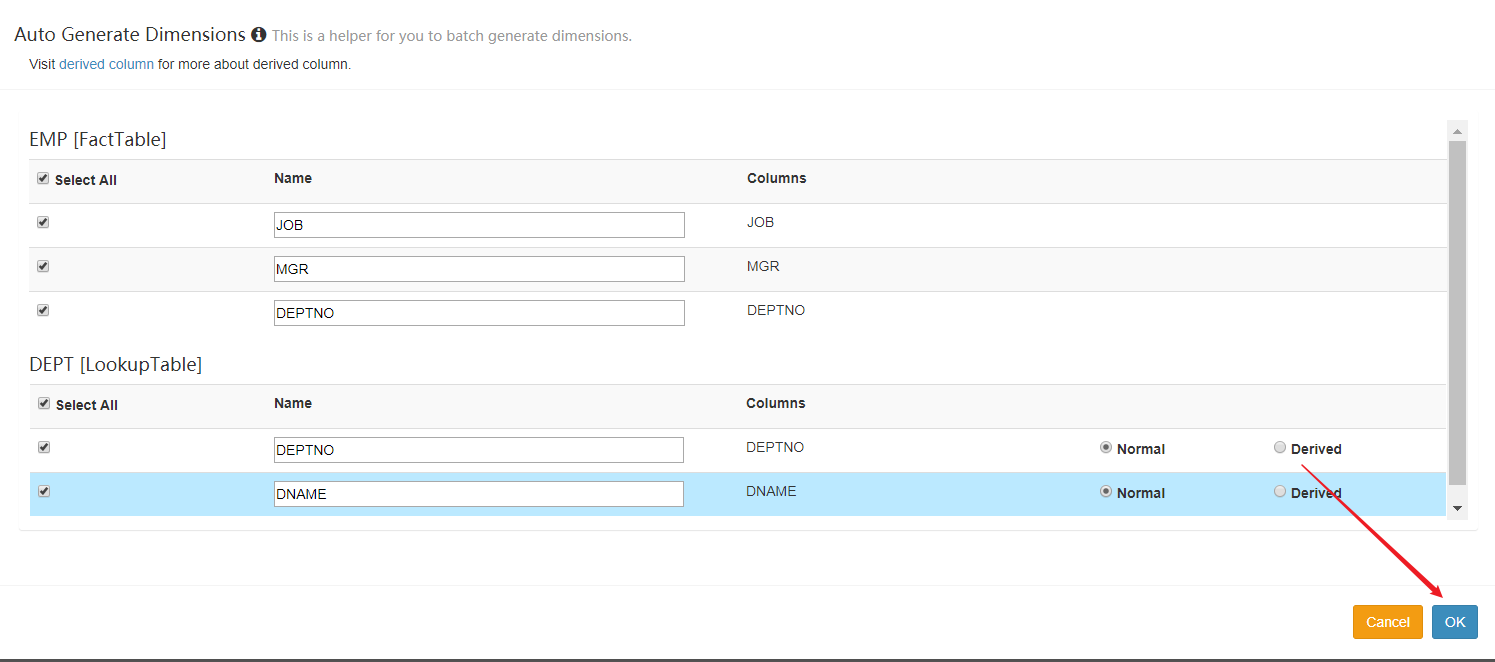Click the scrollbar up arrow
The height and width of the screenshot is (662, 1495).
(x=1457, y=131)
